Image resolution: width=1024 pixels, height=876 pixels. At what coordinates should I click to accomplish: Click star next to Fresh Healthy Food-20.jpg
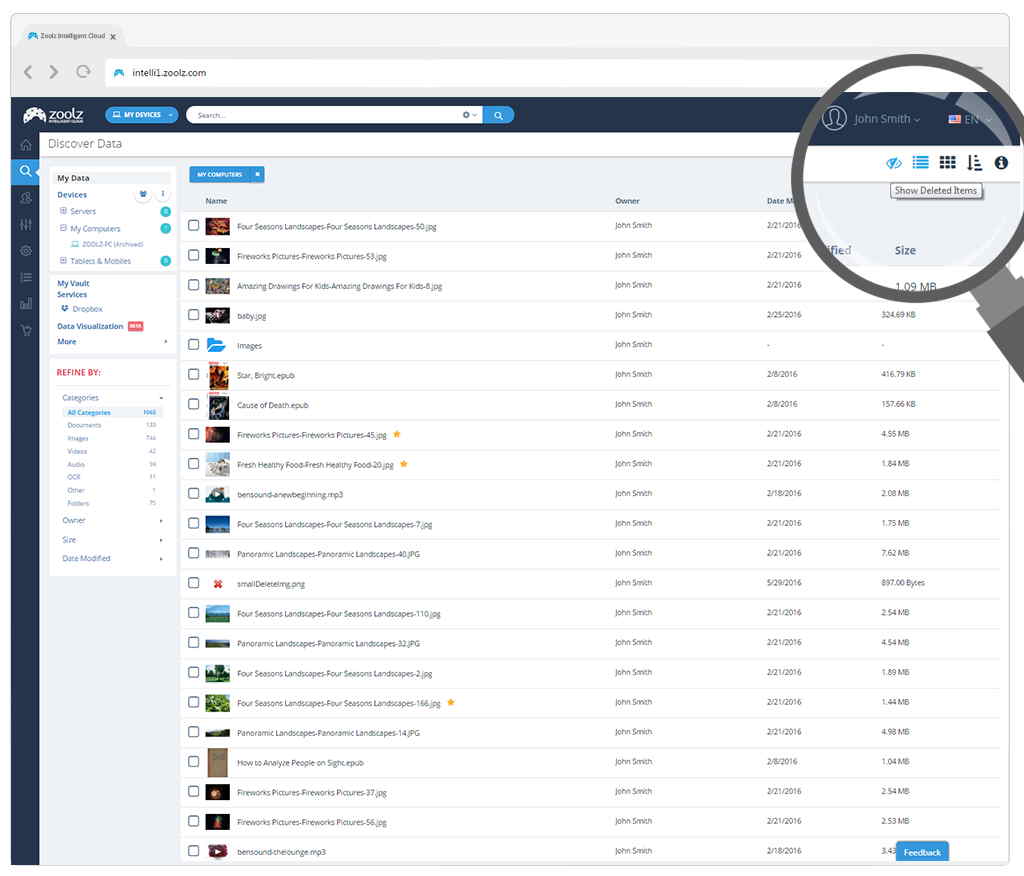tap(404, 464)
